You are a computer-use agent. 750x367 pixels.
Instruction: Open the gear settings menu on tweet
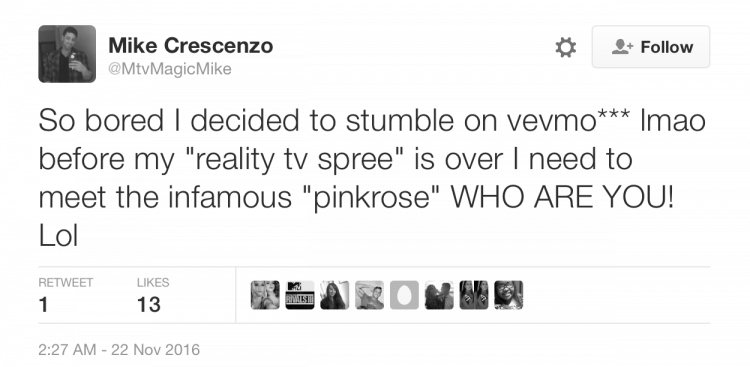(x=565, y=47)
